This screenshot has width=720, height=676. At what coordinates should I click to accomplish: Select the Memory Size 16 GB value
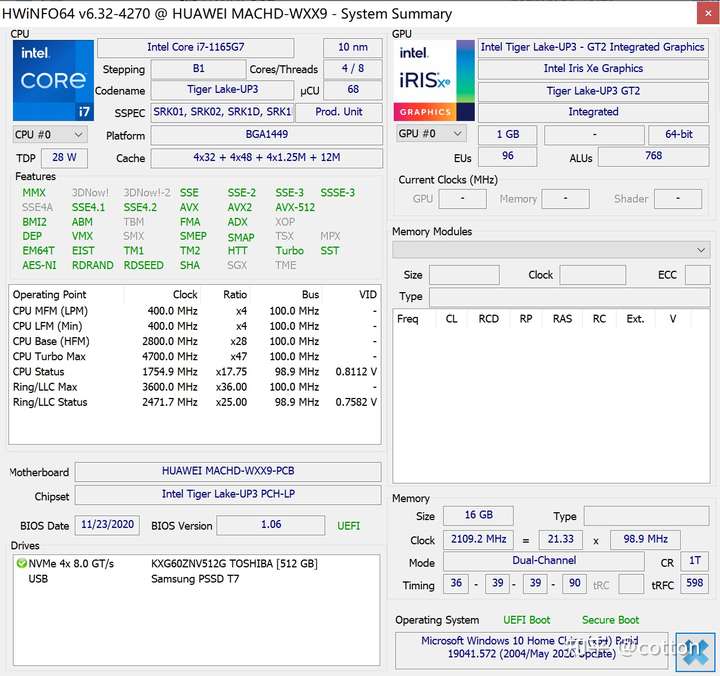[x=478, y=515]
